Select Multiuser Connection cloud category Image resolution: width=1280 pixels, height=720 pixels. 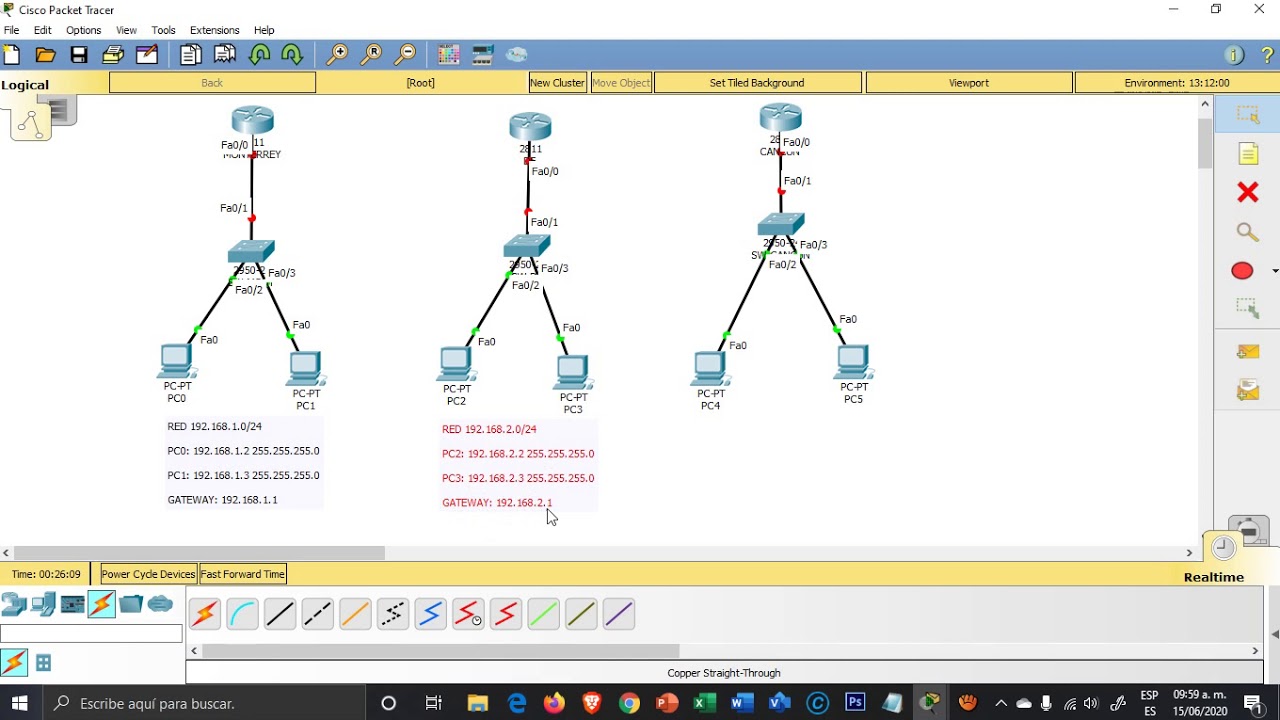(x=160, y=604)
